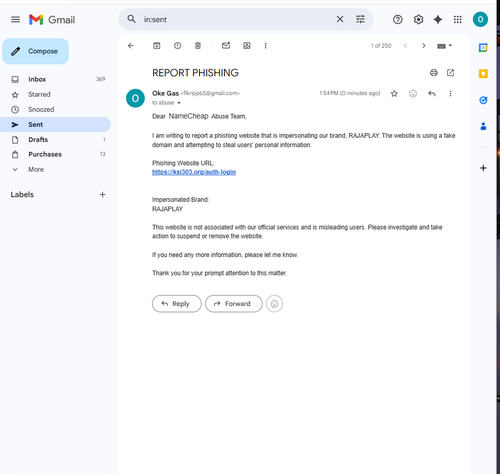Click the search magnifier icon
This screenshot has height=474, width=500.
132,19
